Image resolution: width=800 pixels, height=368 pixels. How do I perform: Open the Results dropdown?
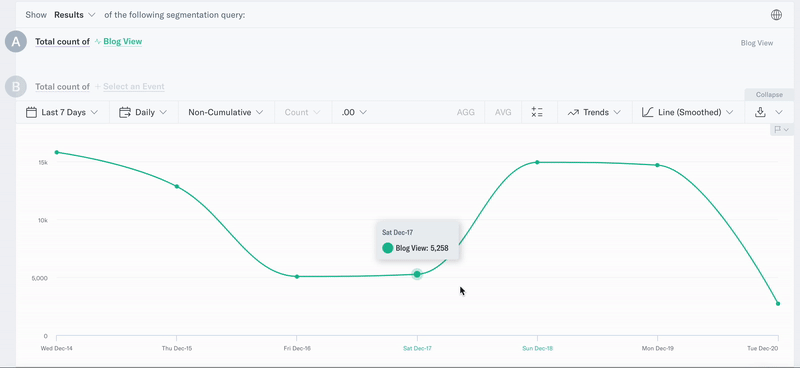(74, 15)
